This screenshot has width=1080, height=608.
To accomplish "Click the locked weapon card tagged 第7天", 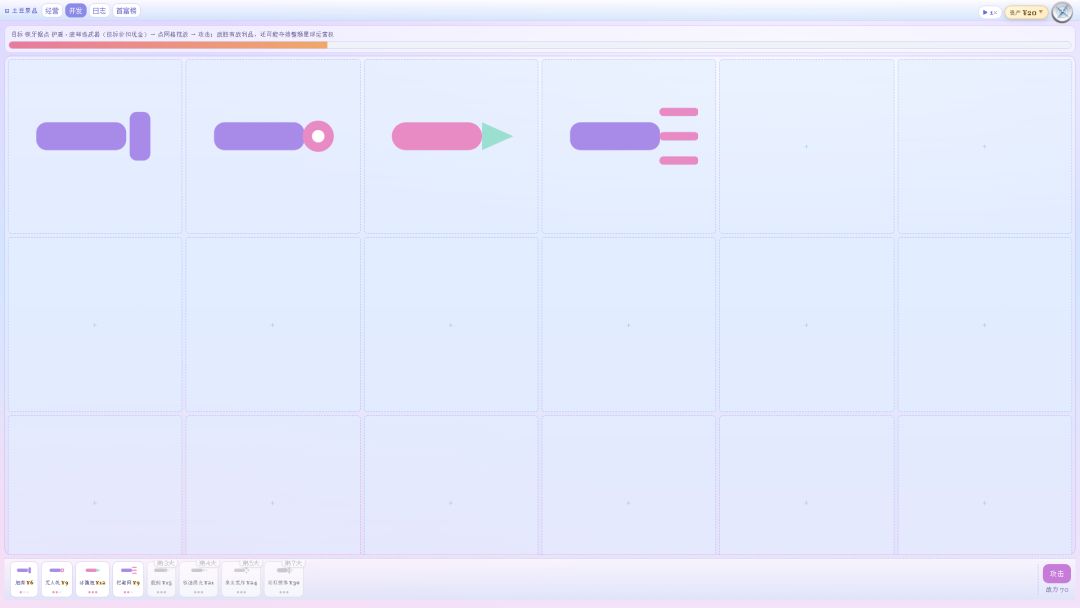I will 284,579.
